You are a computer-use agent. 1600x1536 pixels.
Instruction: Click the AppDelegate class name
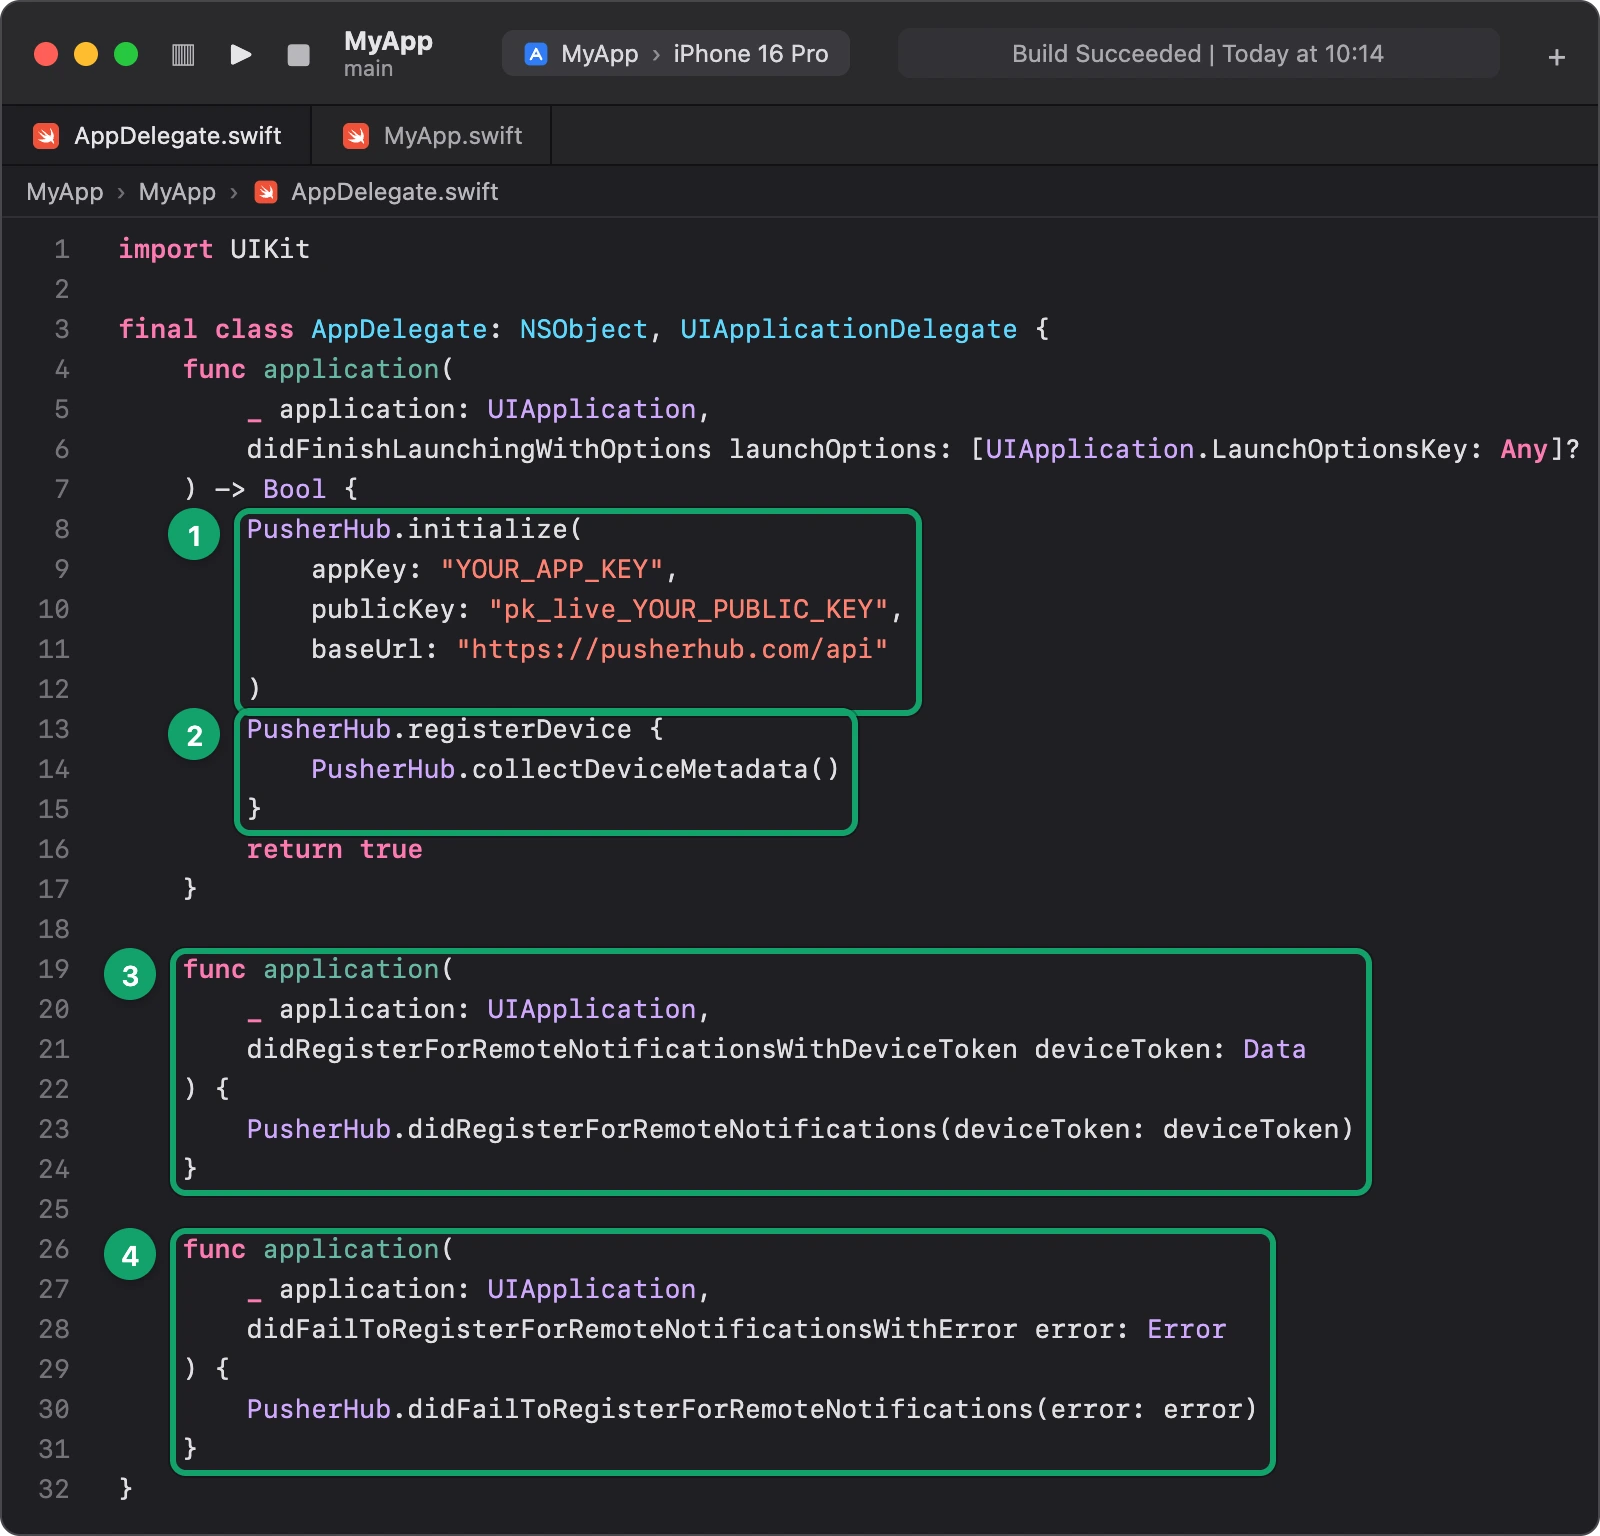point(399,329)
